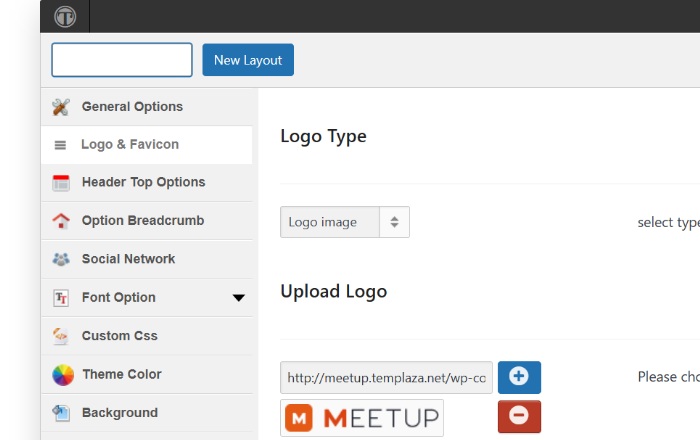Click the Header Top Options layout icon
The image size is (700, 440).
point(61,183)
